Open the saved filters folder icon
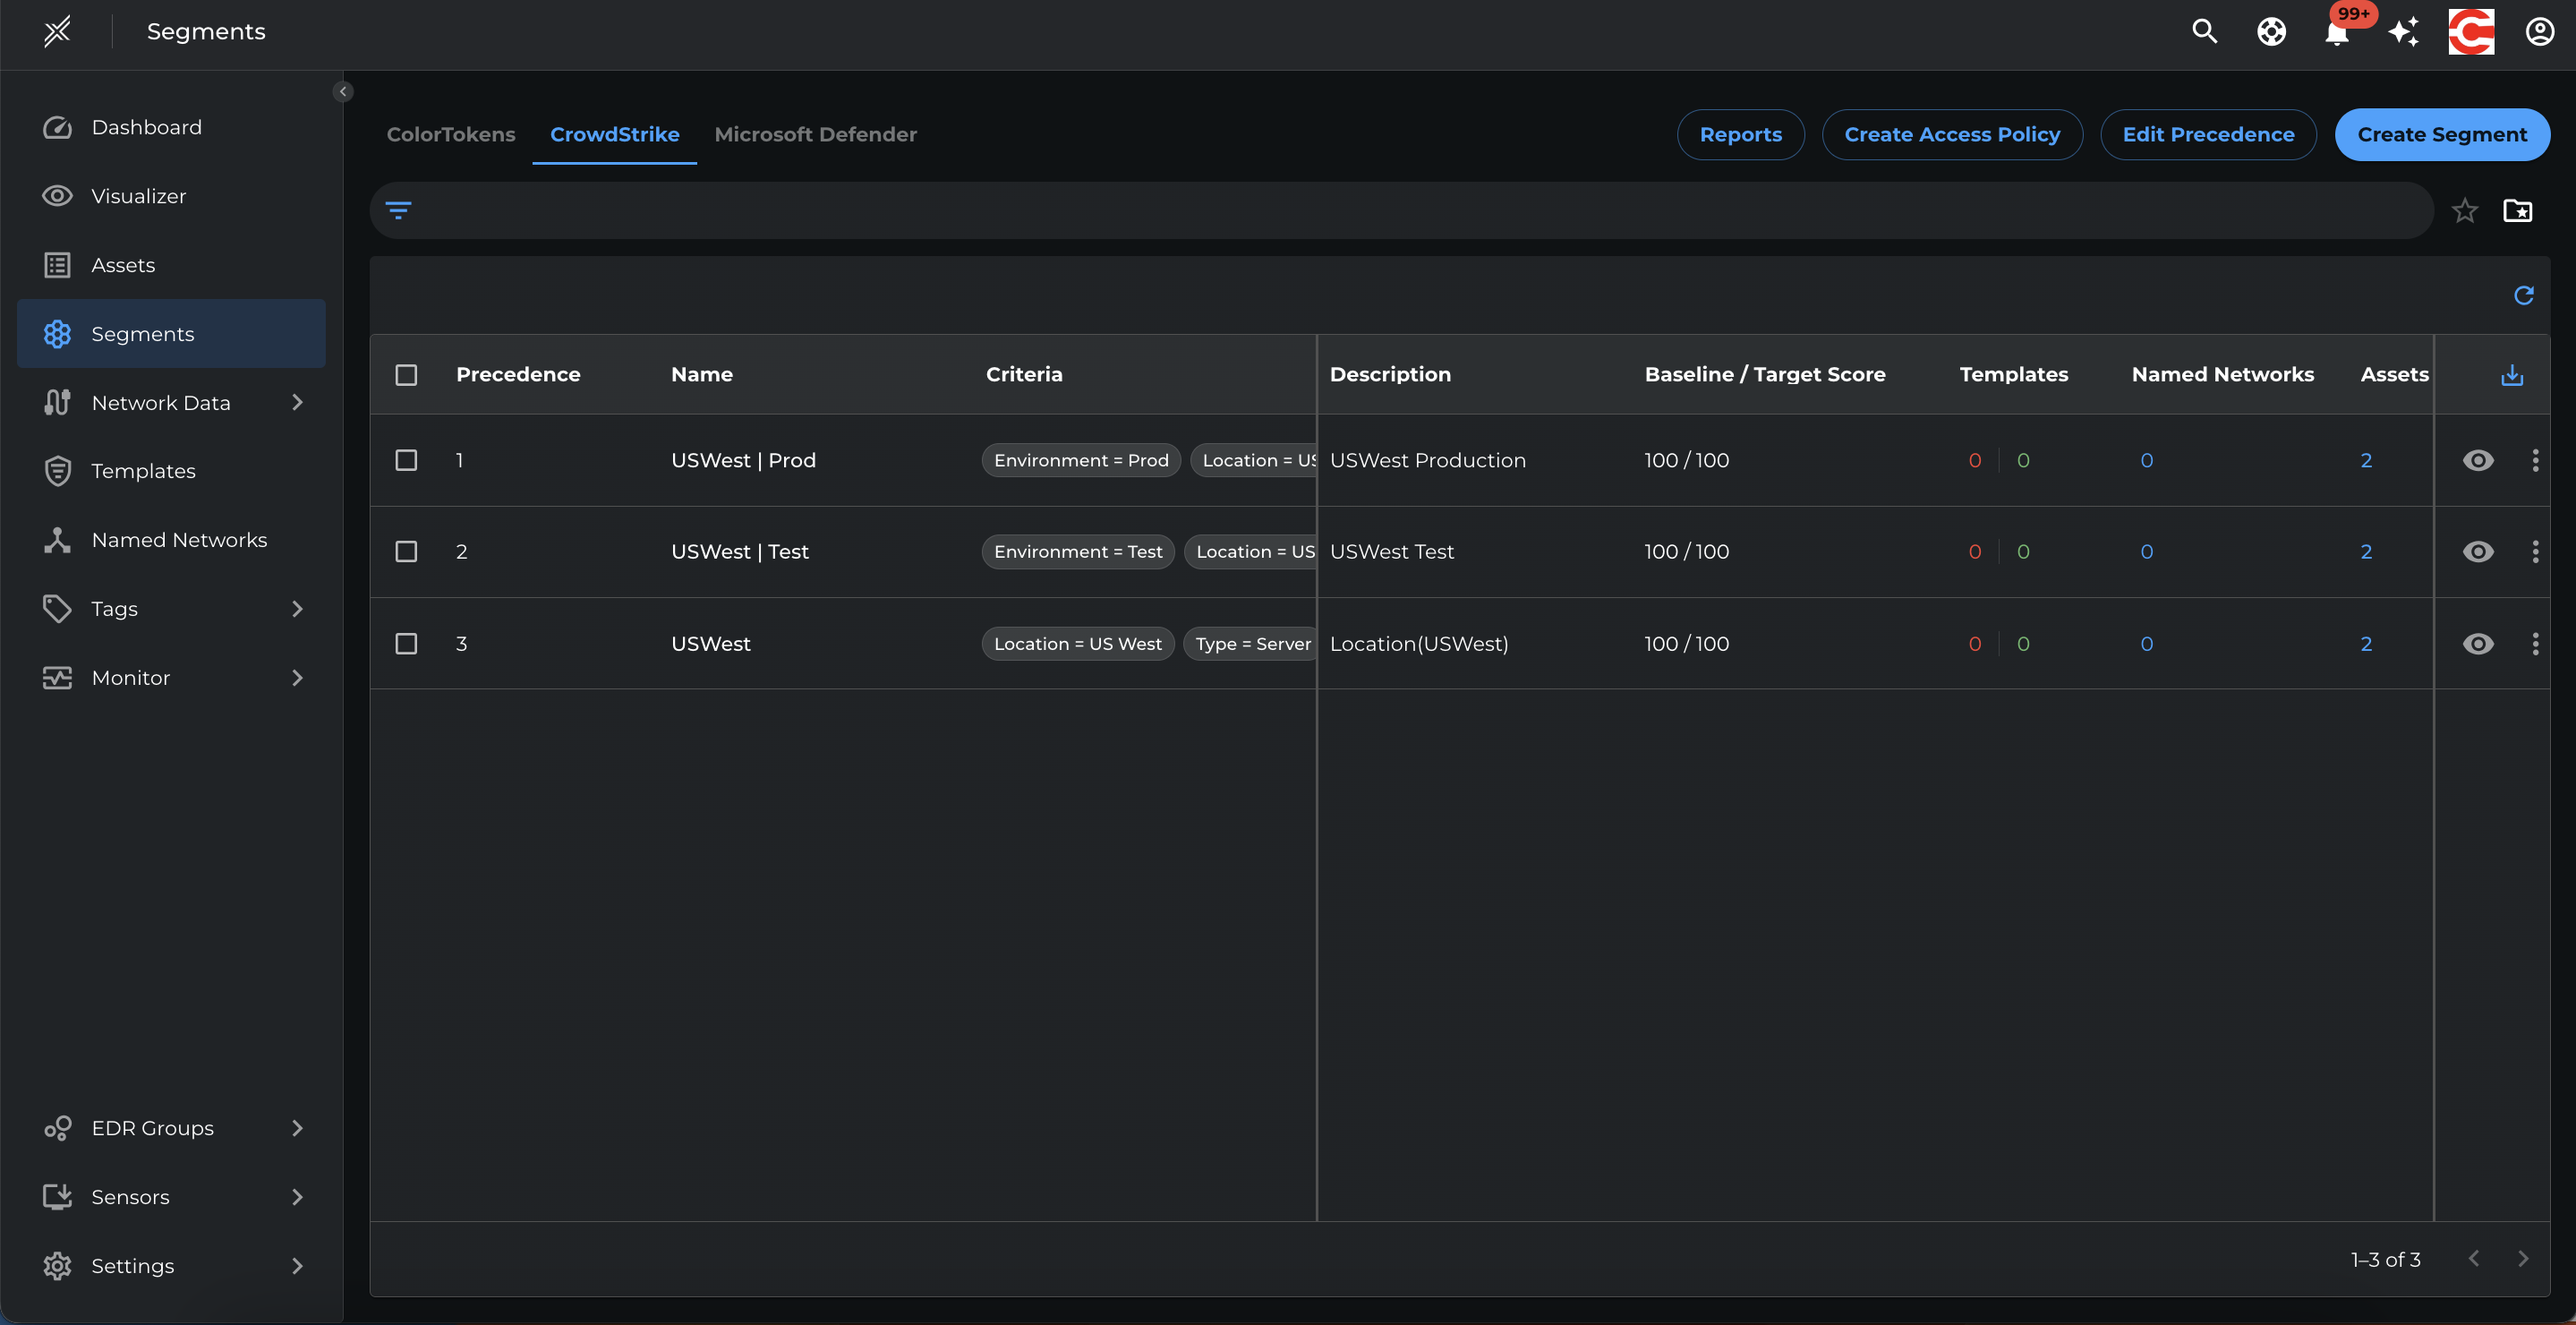Image resolution: width=2576 pixels, height=1325 pixels. (x=2517, y=211)
